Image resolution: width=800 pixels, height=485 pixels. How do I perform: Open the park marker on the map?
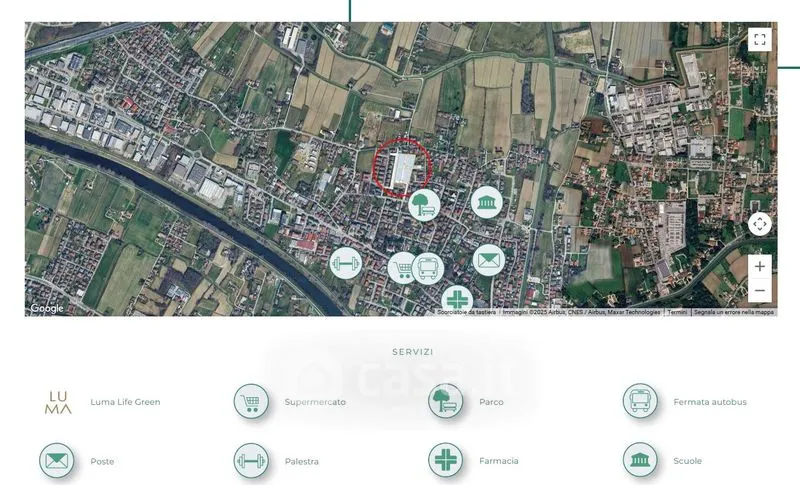click(424, 205)
